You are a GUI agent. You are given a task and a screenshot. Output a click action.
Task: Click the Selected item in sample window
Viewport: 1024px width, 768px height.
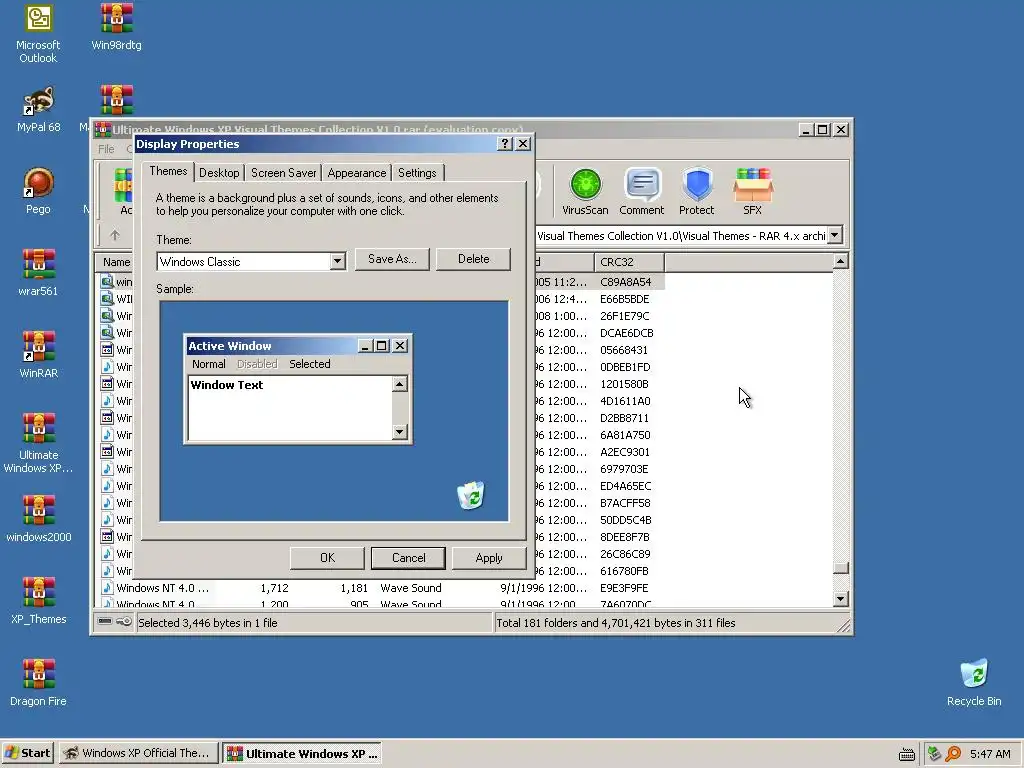click(310, 364)
